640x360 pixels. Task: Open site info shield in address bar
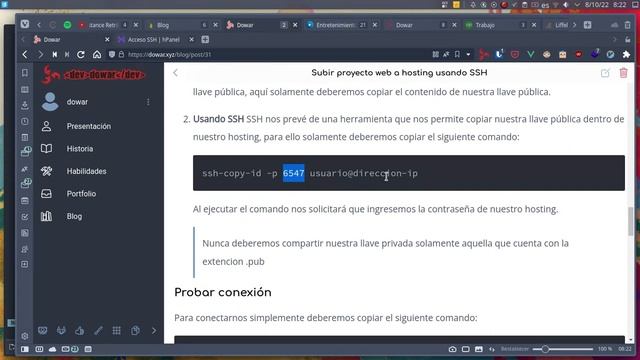(112, 54)
